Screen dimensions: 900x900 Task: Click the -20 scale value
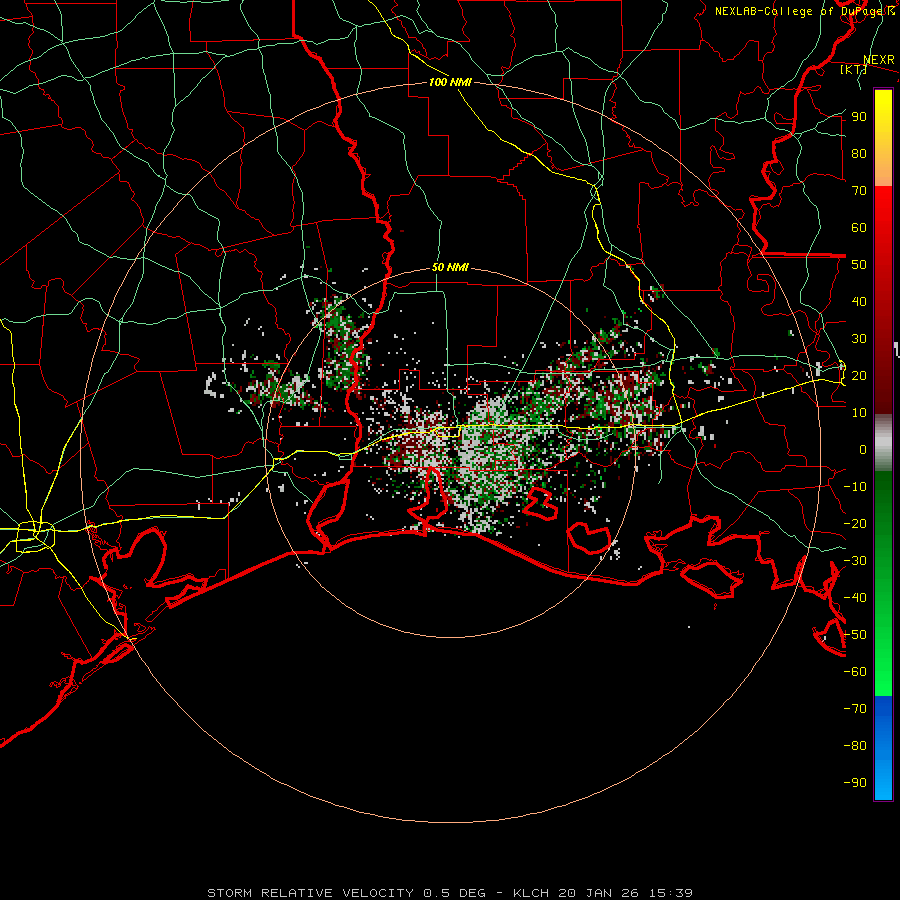[x=855, y=523]
